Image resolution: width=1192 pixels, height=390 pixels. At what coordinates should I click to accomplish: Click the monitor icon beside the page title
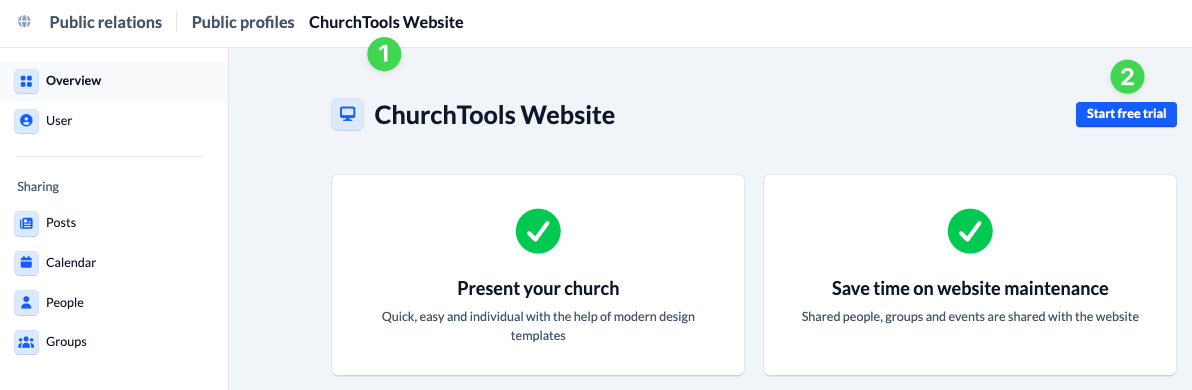click(x=347, y=115)
